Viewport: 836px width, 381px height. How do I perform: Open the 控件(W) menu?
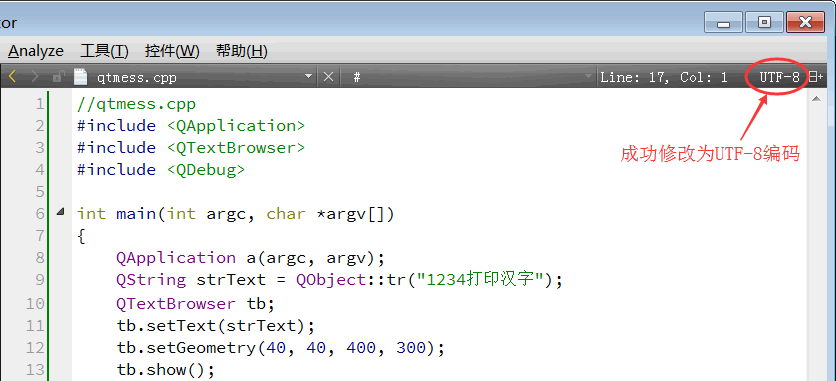pyautogui.click(x=172, y=51)
